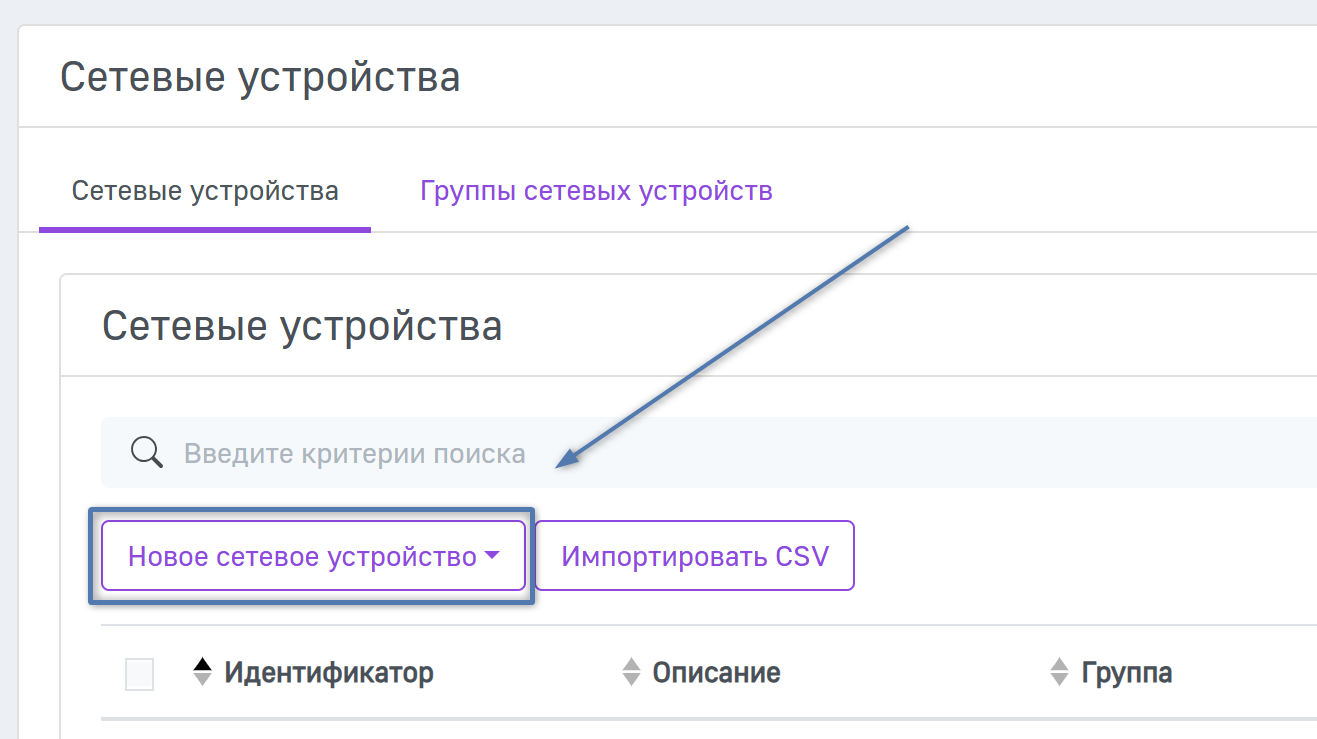Click the top page title Сетевые устройства
Screen dimensions: 1317x739
pyautogui.click(x=260, y=77)
